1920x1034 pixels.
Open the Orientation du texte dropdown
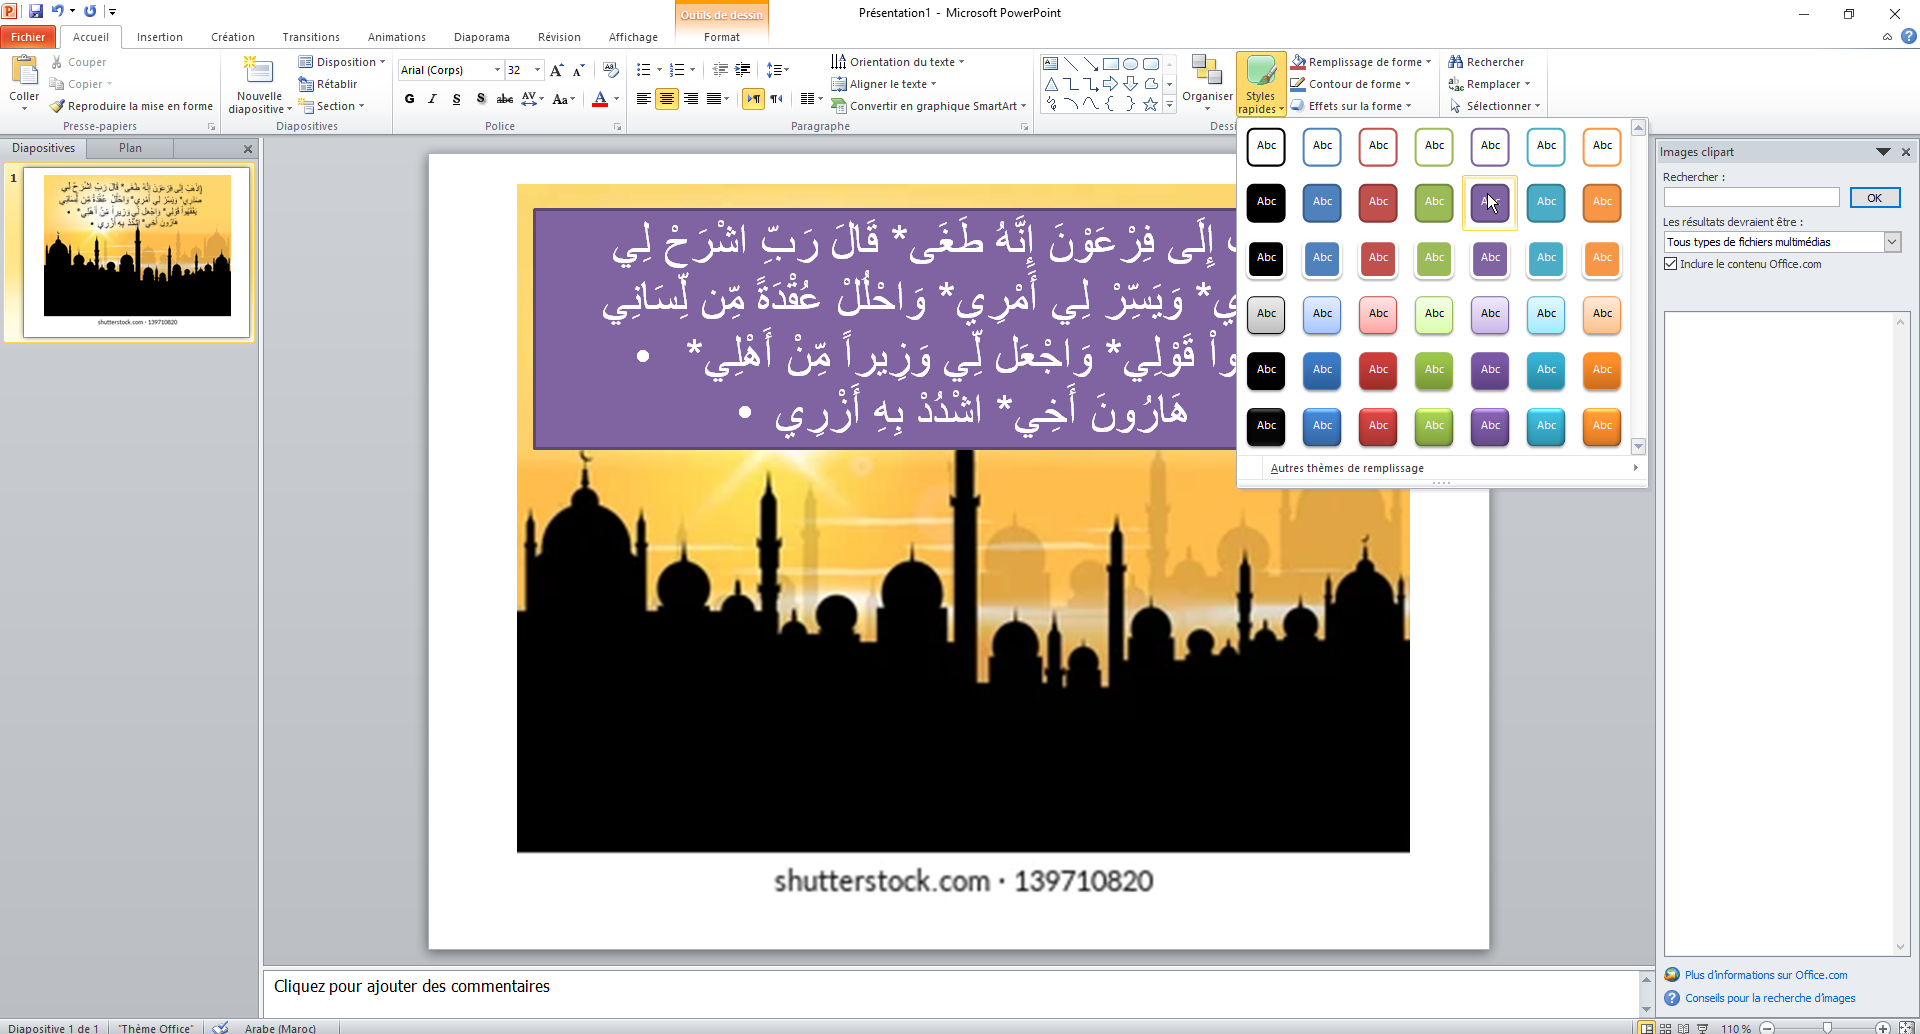tap(898, 62)
